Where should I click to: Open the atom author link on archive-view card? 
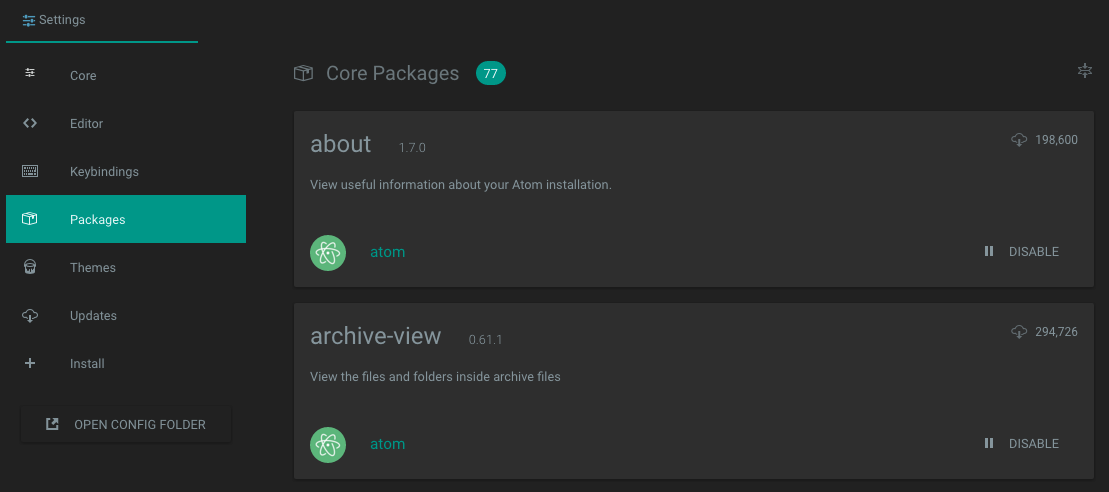pyautogui.click(x=388, y=444)
